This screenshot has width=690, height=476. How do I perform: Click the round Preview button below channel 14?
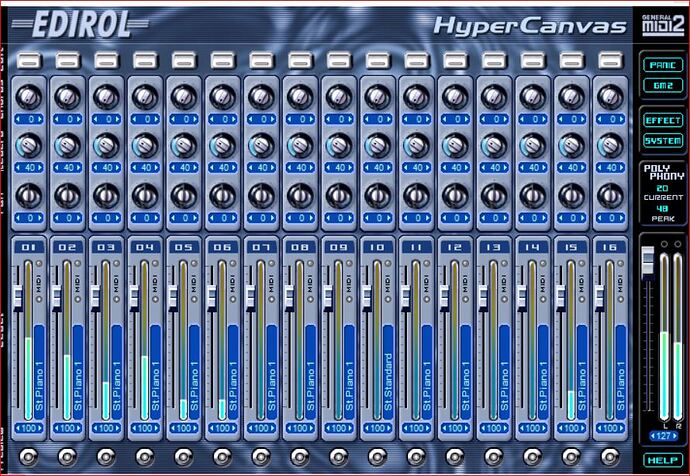(x=532, y=457)
